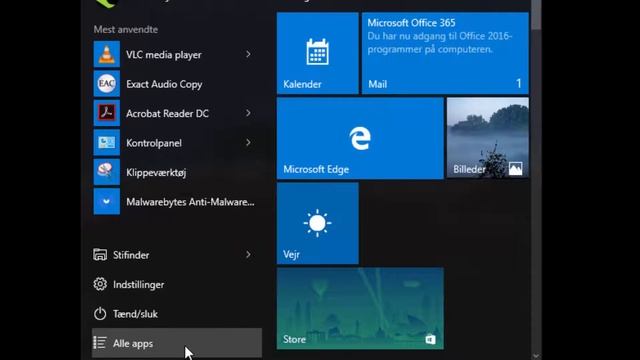This screenshot has height=360, width=640.
Task: Launch Exact Audio Copy EAC icon
Action: point(107,84)
